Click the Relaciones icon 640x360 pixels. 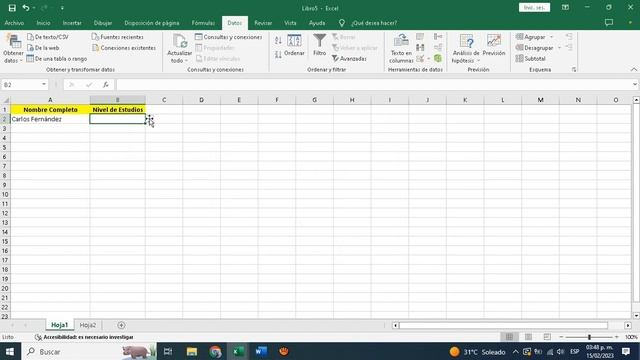pyautogui.click(x=438, y=48)
